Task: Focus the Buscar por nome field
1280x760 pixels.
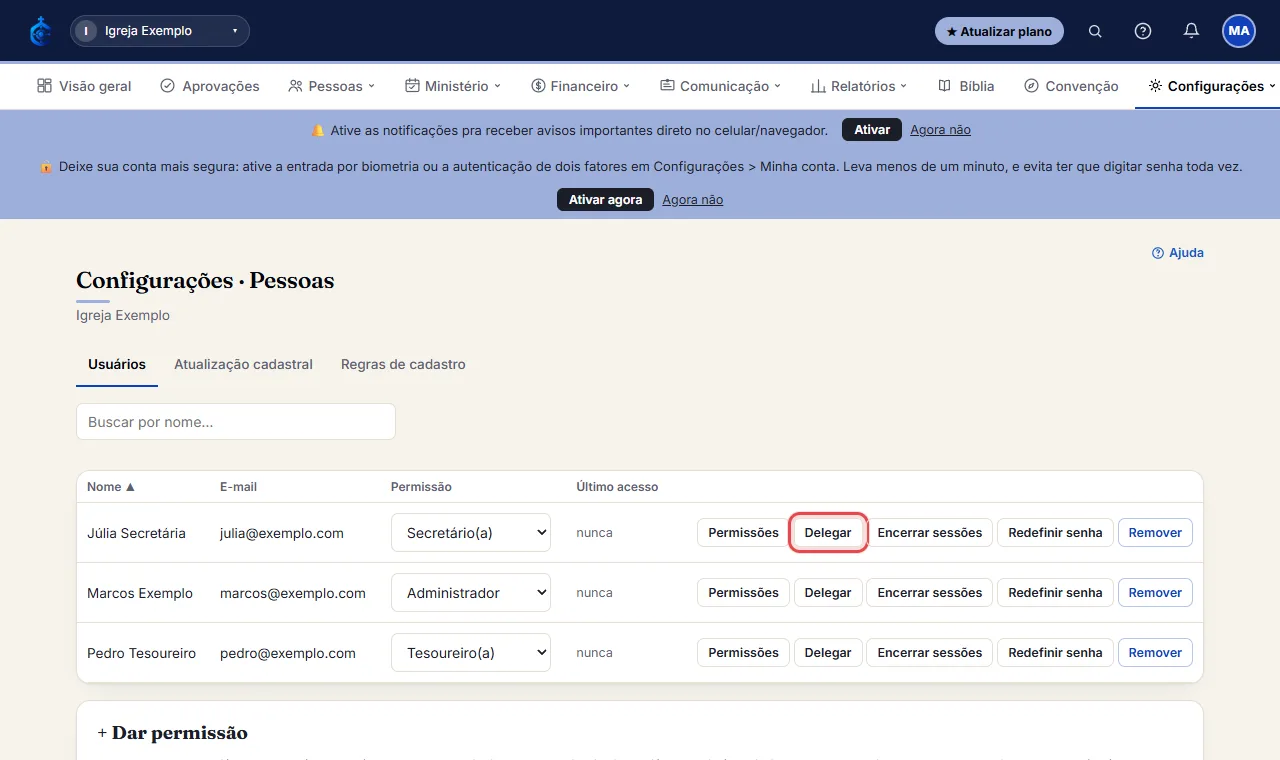Action: coord(236,422)
